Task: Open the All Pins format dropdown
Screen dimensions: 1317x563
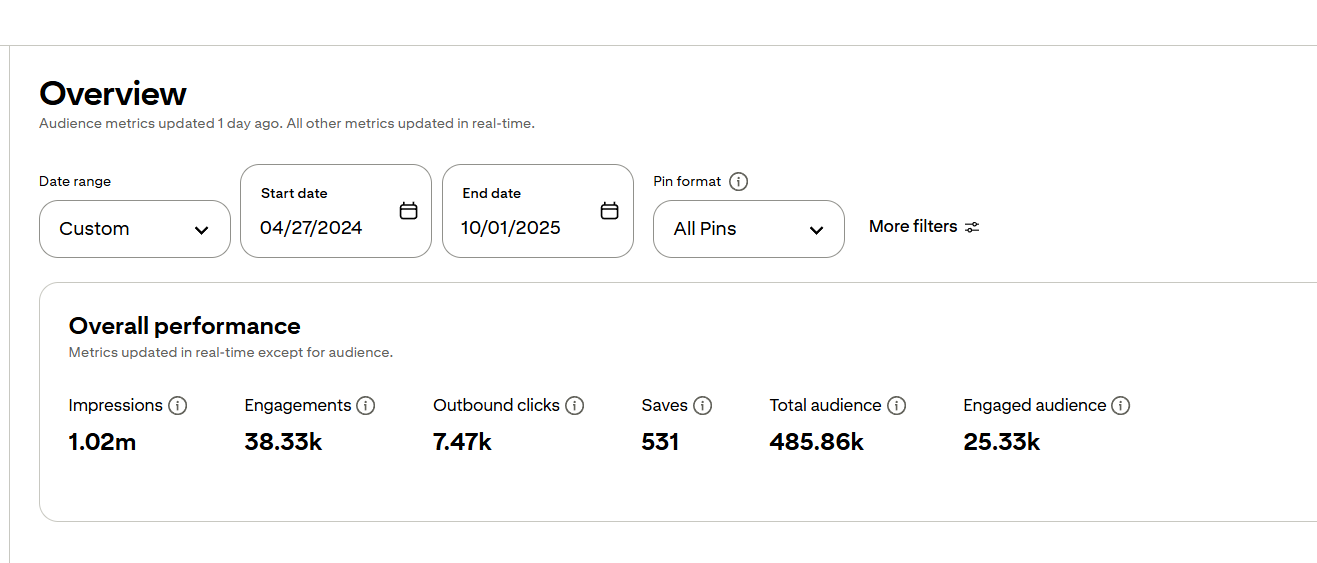Action: pyautogui.click(x=748, y=229)
